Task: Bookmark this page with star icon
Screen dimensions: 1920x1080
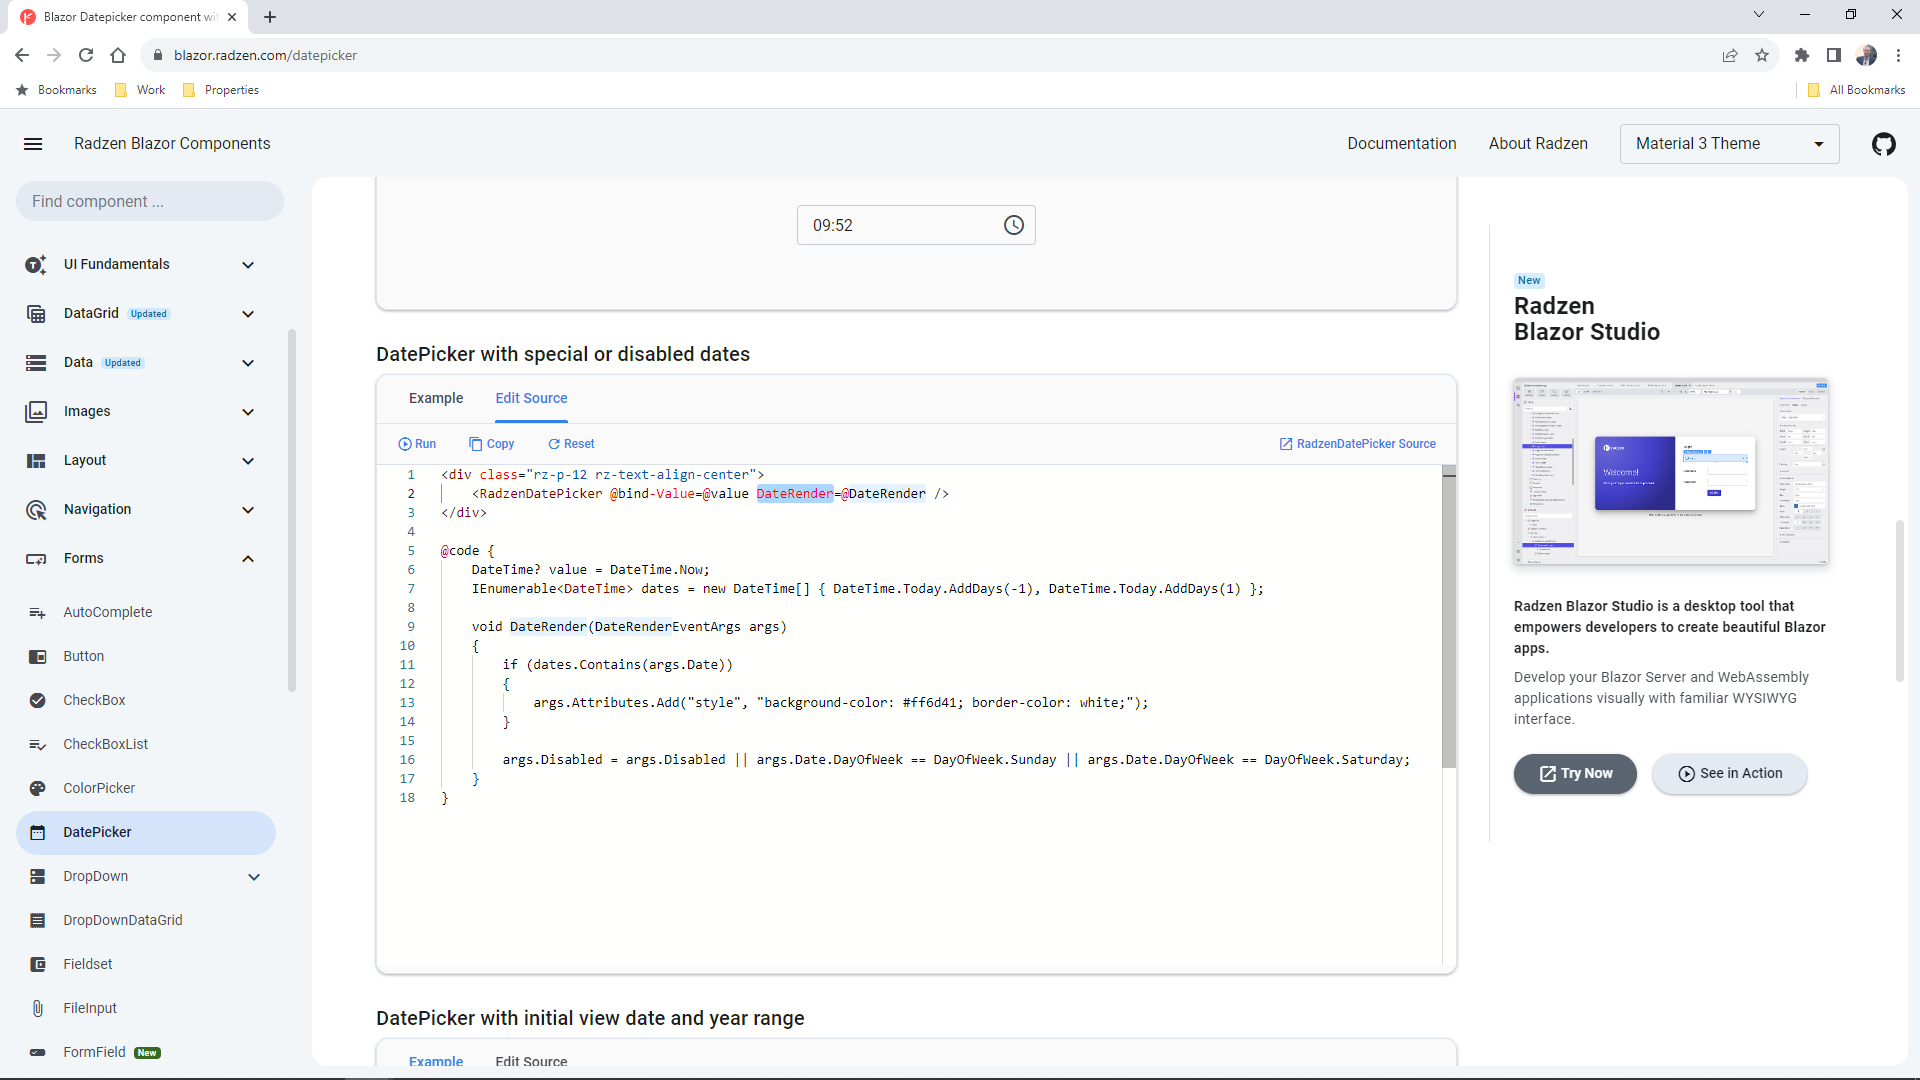Action: coord(1762,55)
